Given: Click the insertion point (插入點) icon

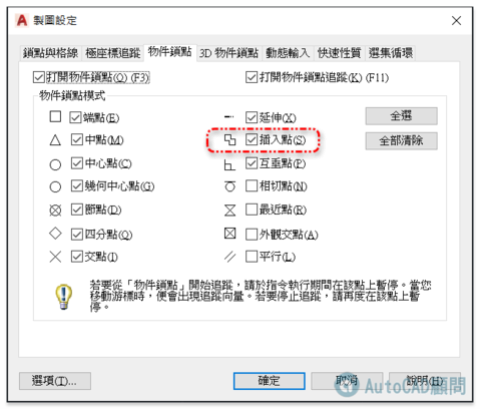Looking at the screenshot, I should pos(230,140).
